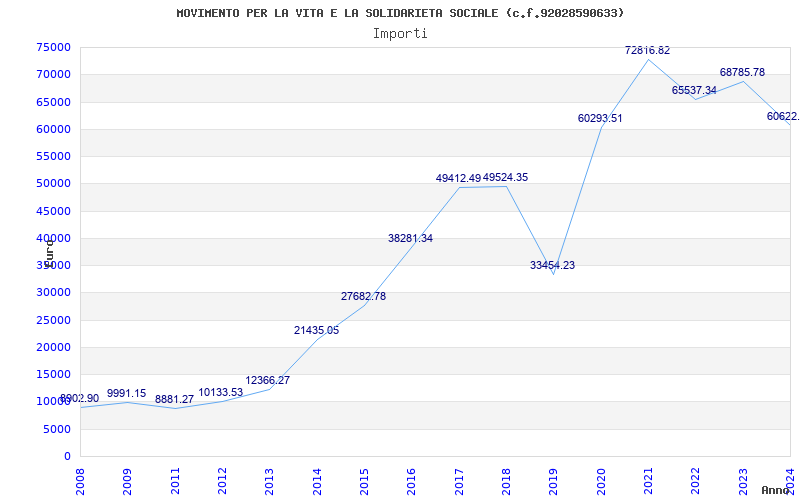Click the 12366.27 data label
The width and height of the screenshot is (800, 500).
267,381
